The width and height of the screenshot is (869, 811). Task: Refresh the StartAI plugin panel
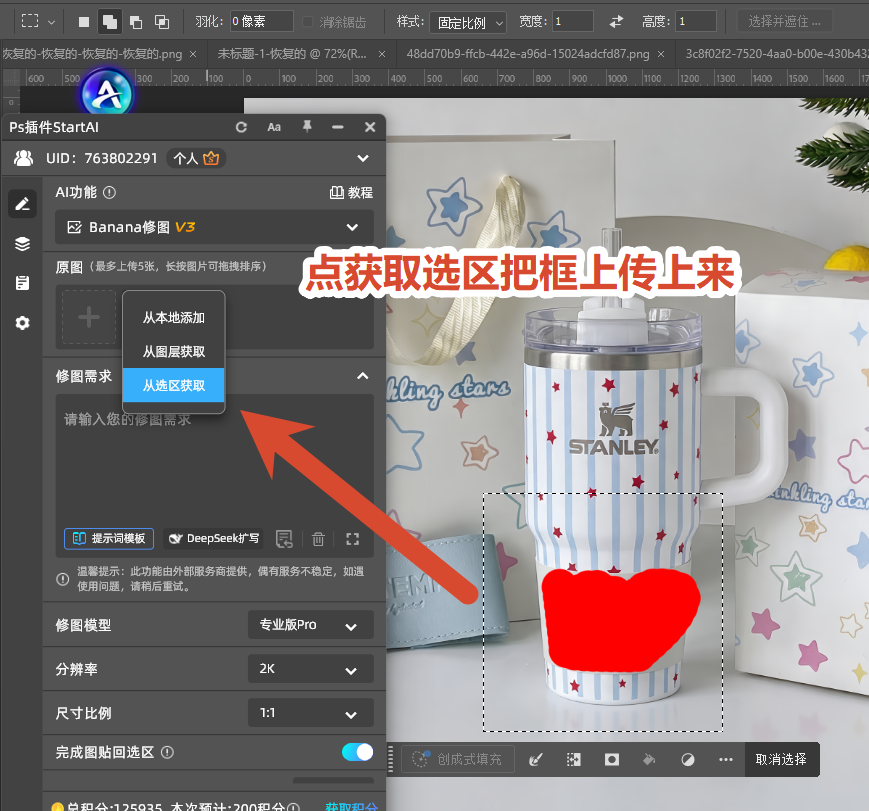(241, 127)
